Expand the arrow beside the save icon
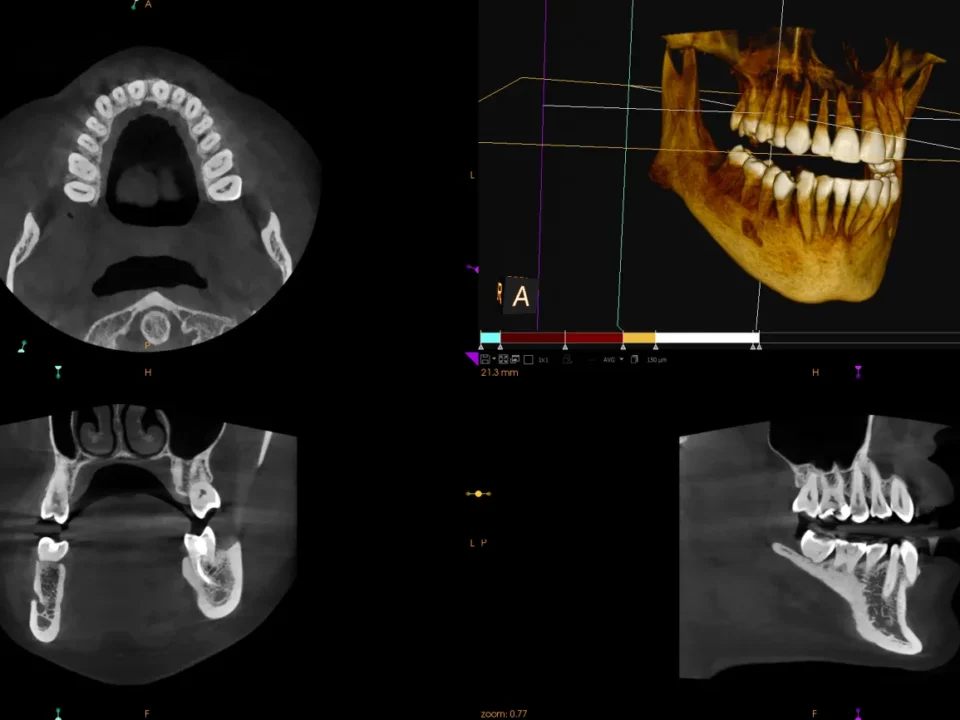The width and height of the screenshot is (960, 720). coord(496,360)
